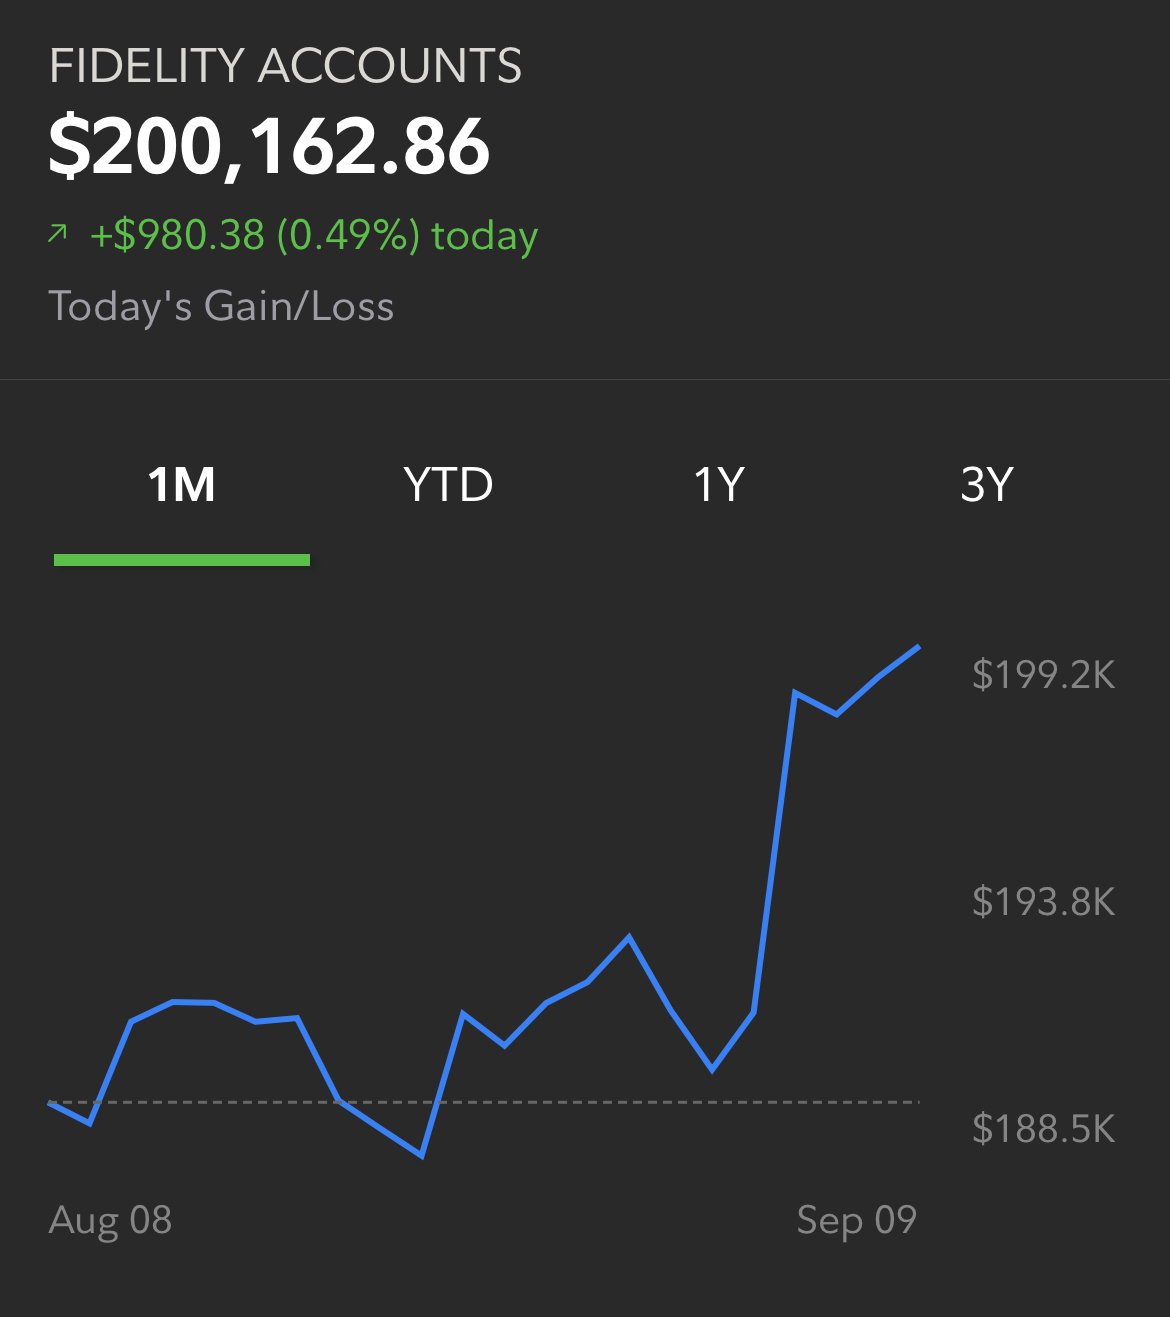
Task: Tap the green underline indicator under 1M
Action: coord(182,560)
